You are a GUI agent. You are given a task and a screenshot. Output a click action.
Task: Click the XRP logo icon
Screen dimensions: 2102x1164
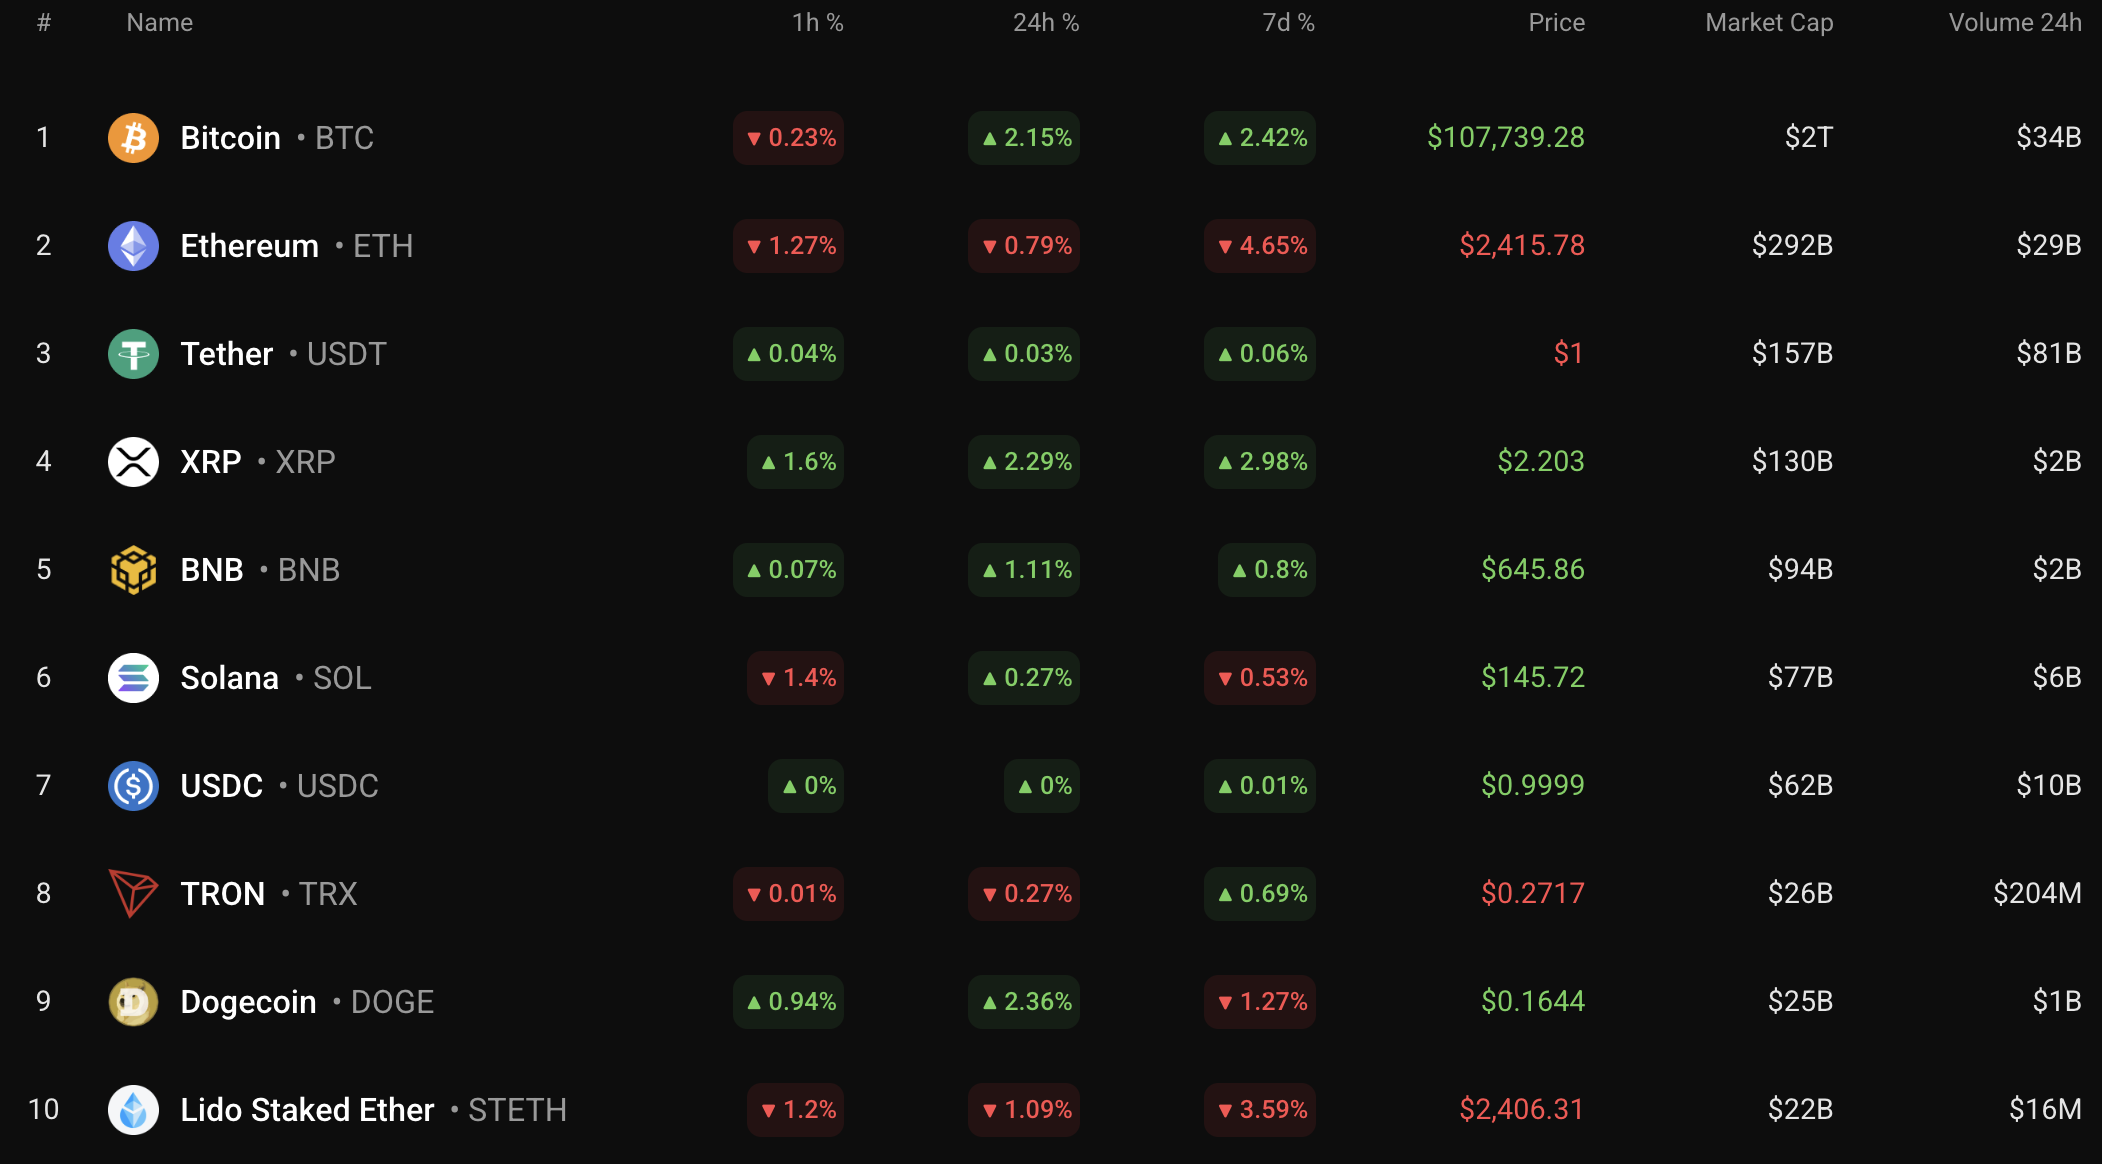tap(133, 462)
